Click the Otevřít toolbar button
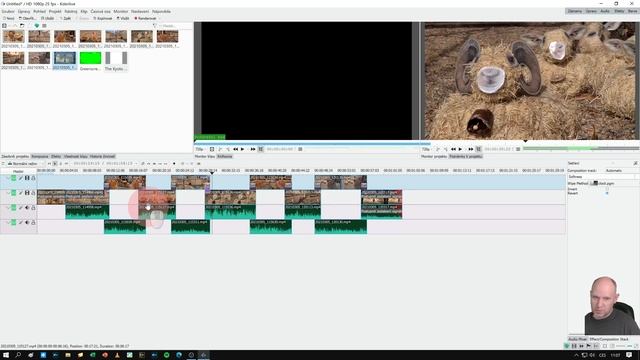The height and width of the screenshot is (360, 640). [27, 18]
